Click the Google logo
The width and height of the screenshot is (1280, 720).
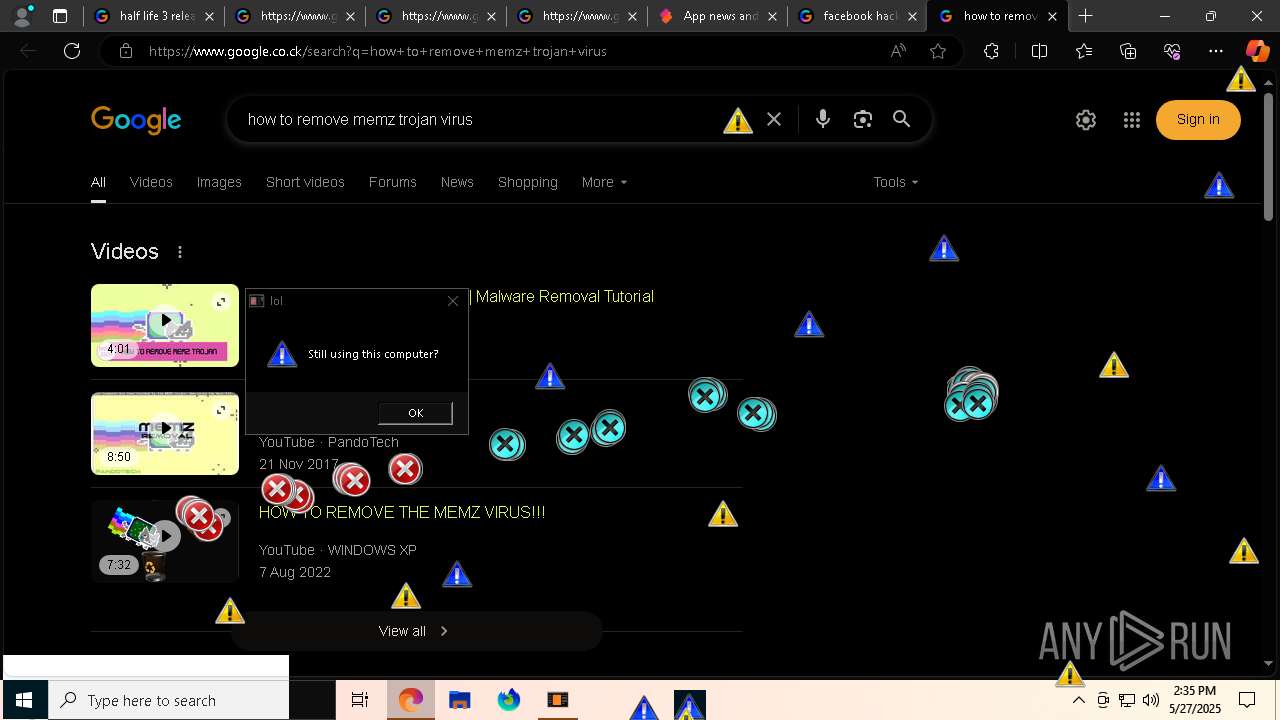pos(136,120)
